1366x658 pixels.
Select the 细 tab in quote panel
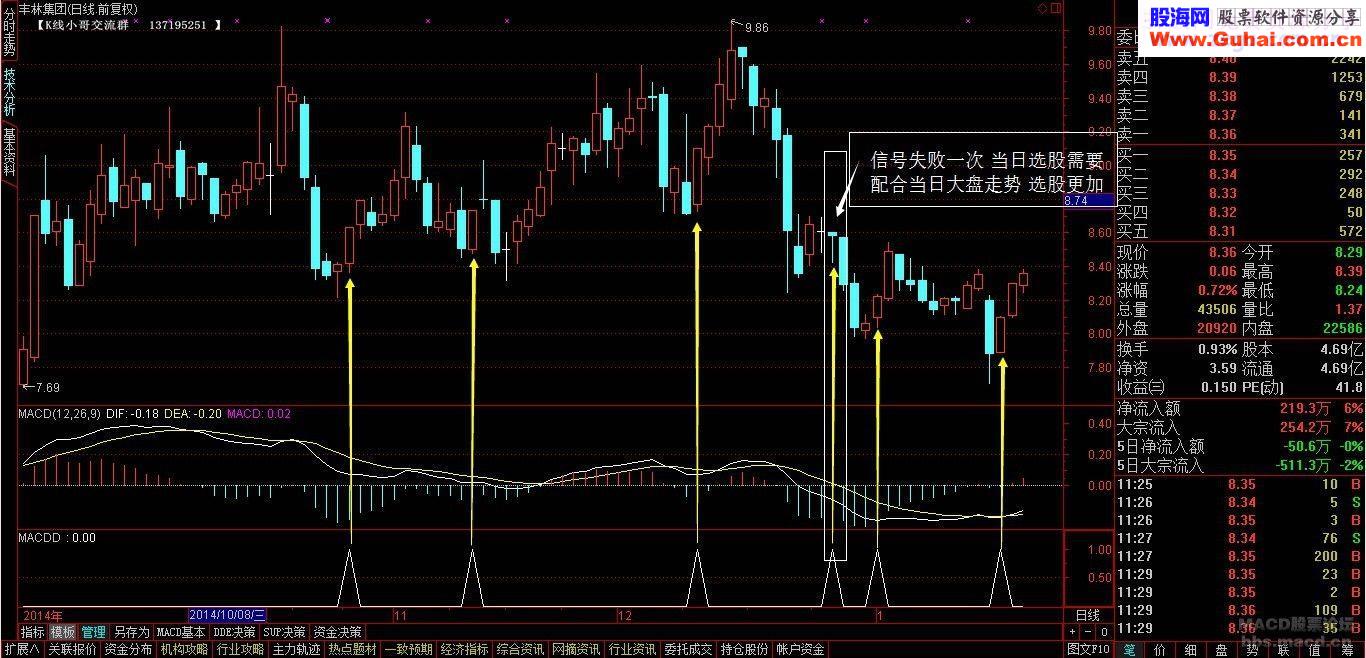(1191, 649)
